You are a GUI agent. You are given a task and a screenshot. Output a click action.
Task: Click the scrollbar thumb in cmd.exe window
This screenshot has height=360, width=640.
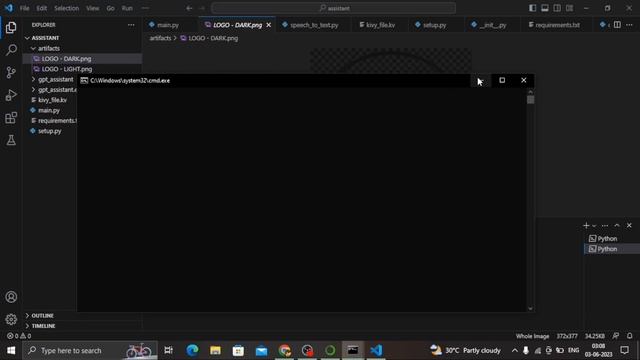tap(530, 100)
